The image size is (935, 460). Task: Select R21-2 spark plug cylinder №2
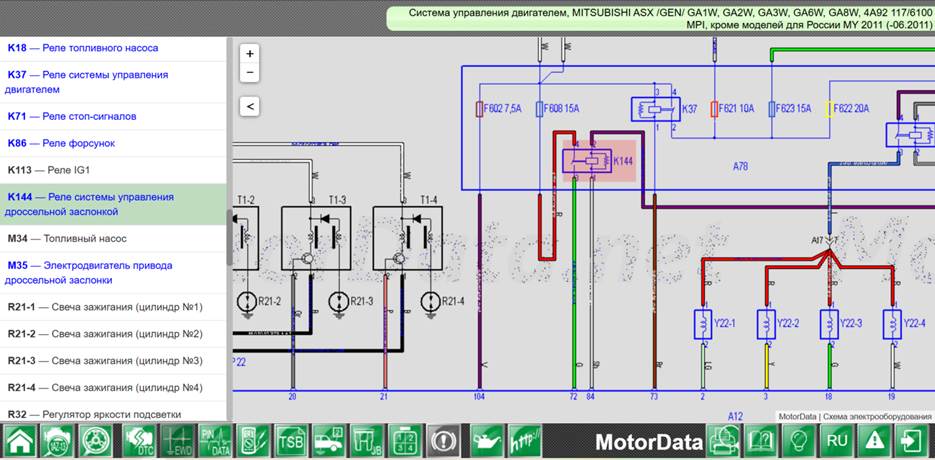113,334
